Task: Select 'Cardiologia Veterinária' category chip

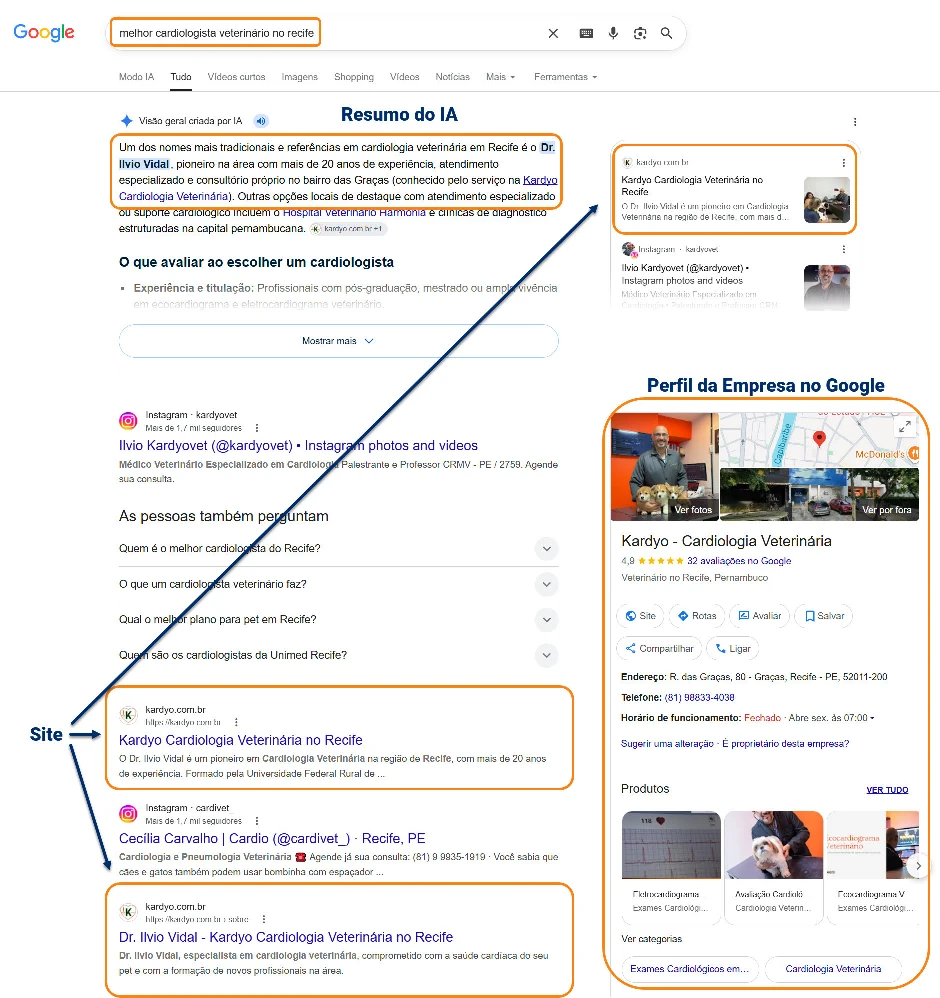Action: click(x=833, y=969)
